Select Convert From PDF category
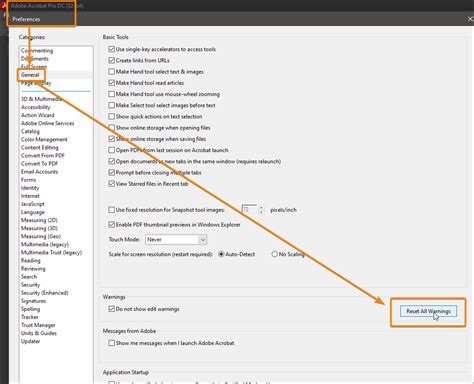Image resolution: width=474 pixels, height=384 pixels. point(43,156)
